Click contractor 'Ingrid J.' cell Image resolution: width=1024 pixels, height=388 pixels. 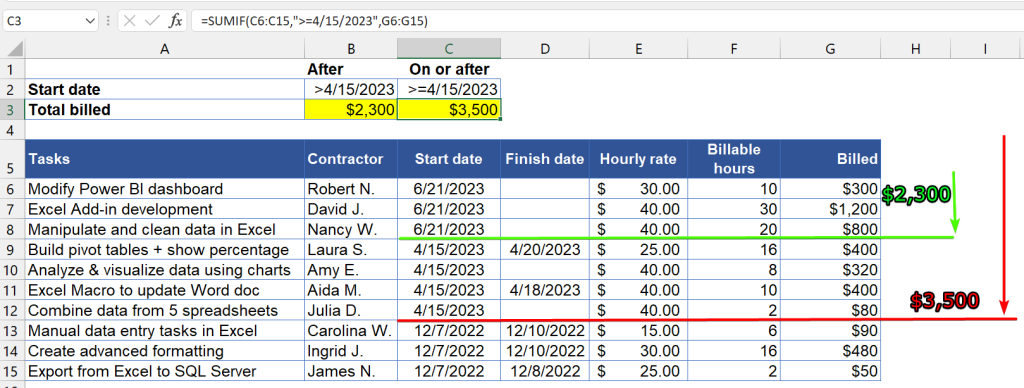(x=351, y=351)
